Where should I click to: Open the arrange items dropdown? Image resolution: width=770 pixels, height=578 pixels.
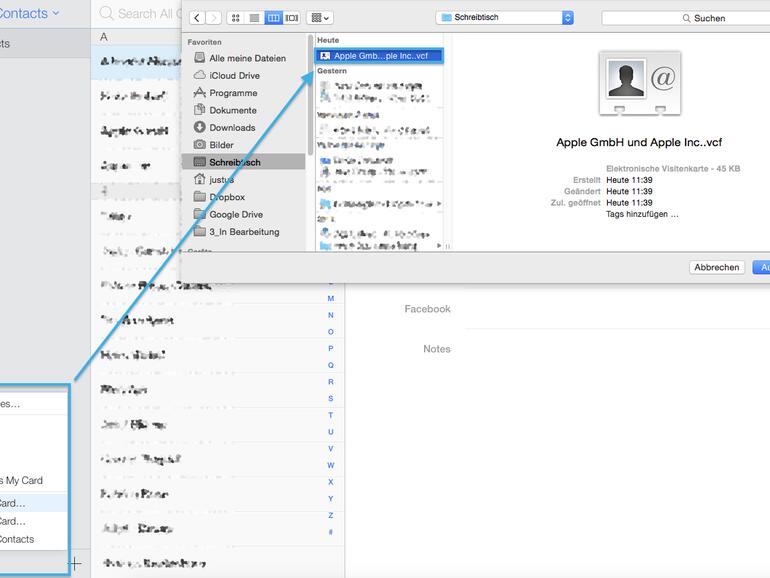(x=320, y=18)
